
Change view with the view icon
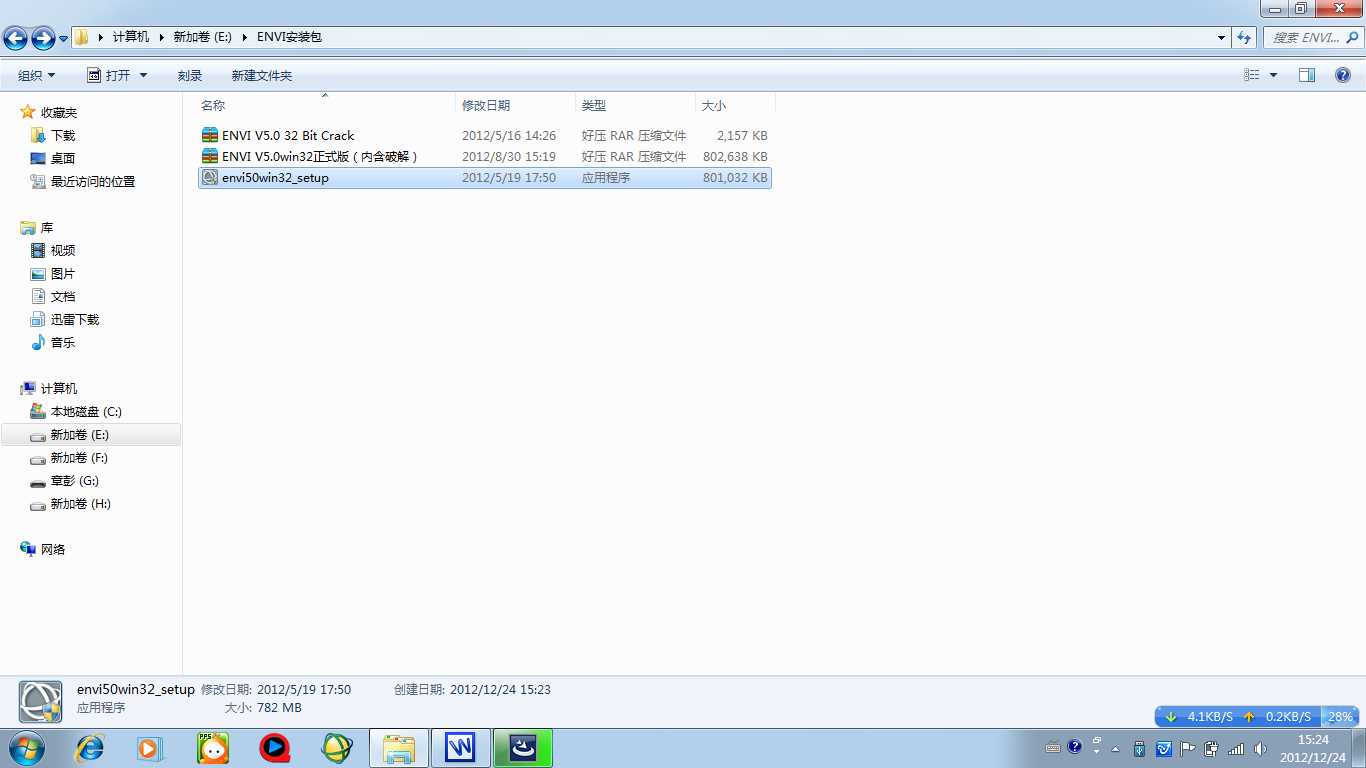click(1252, 76)
